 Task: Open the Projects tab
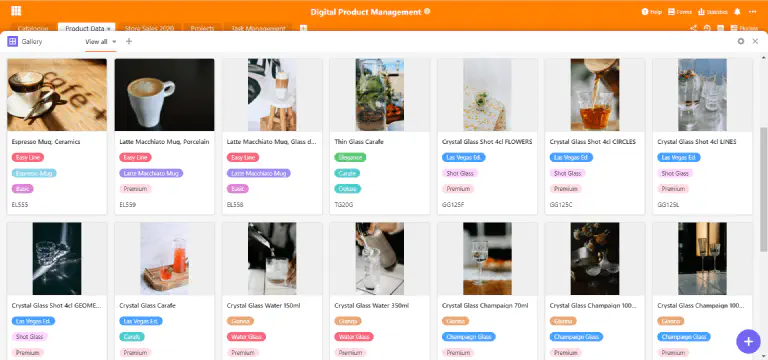coord(202,28)
